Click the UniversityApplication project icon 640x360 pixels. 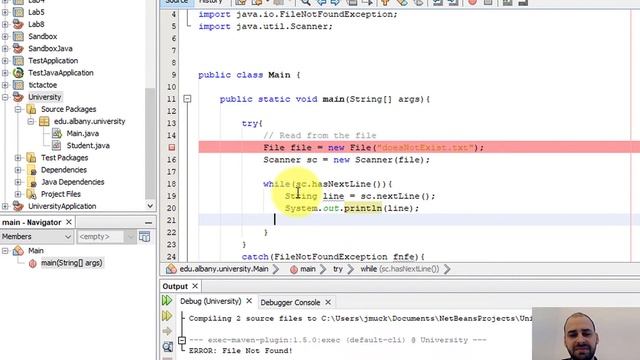click(x=18, y=206)
